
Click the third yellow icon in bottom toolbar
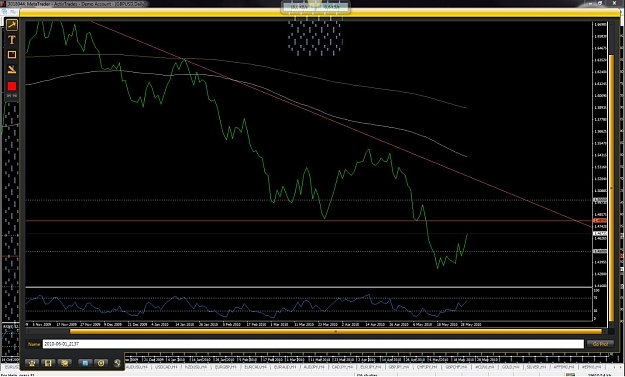65,363
